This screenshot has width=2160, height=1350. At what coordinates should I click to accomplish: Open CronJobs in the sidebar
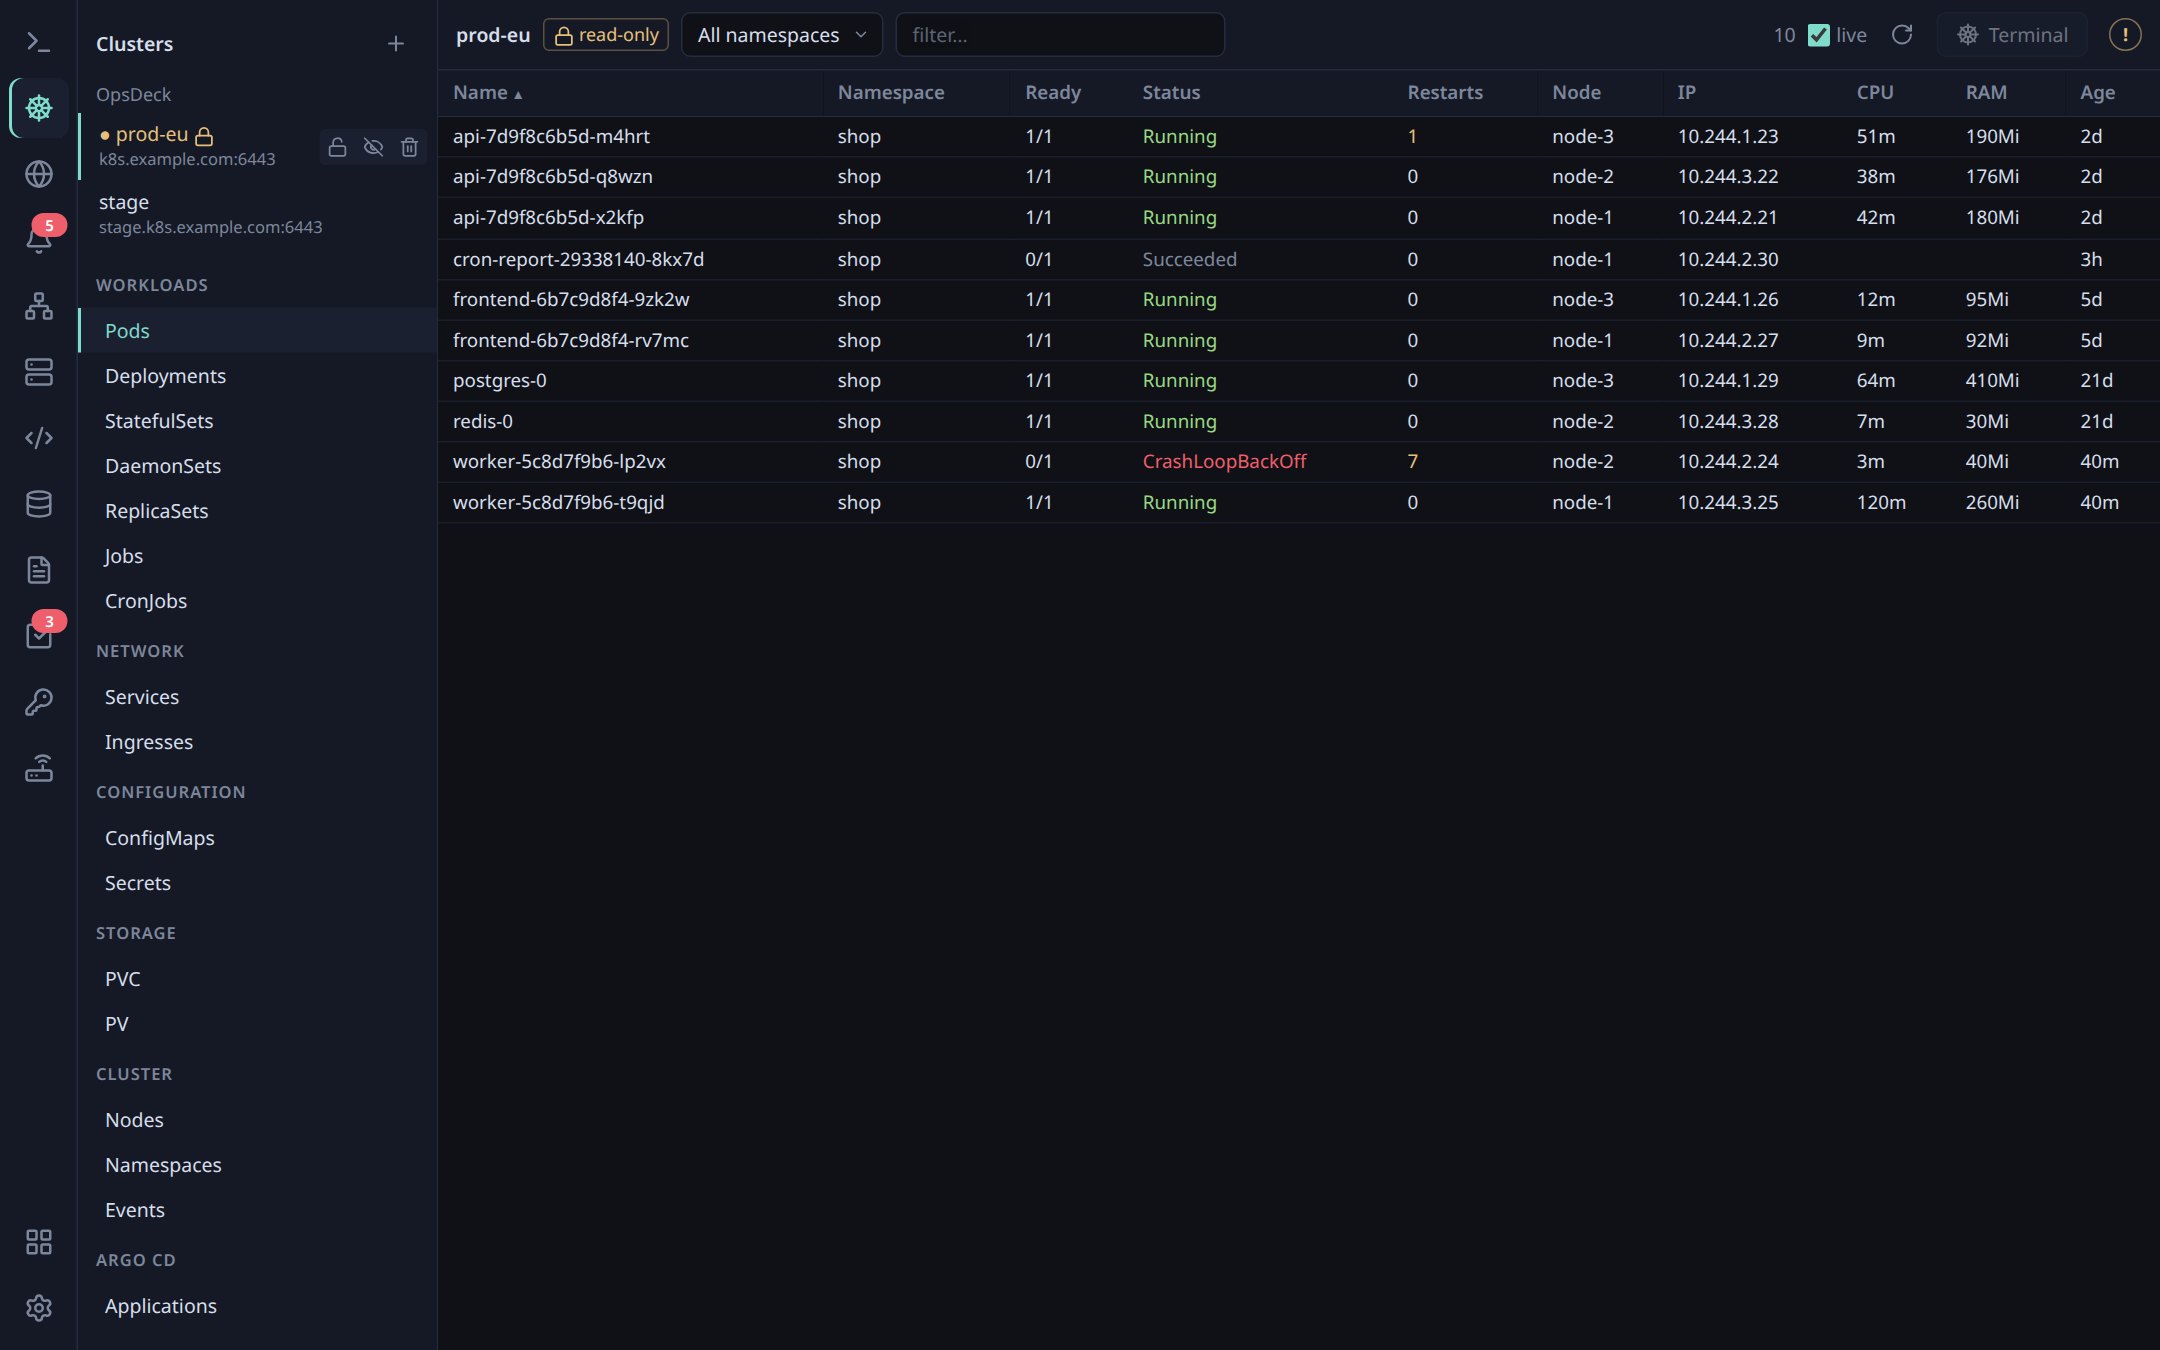click(x=257, y=601)
